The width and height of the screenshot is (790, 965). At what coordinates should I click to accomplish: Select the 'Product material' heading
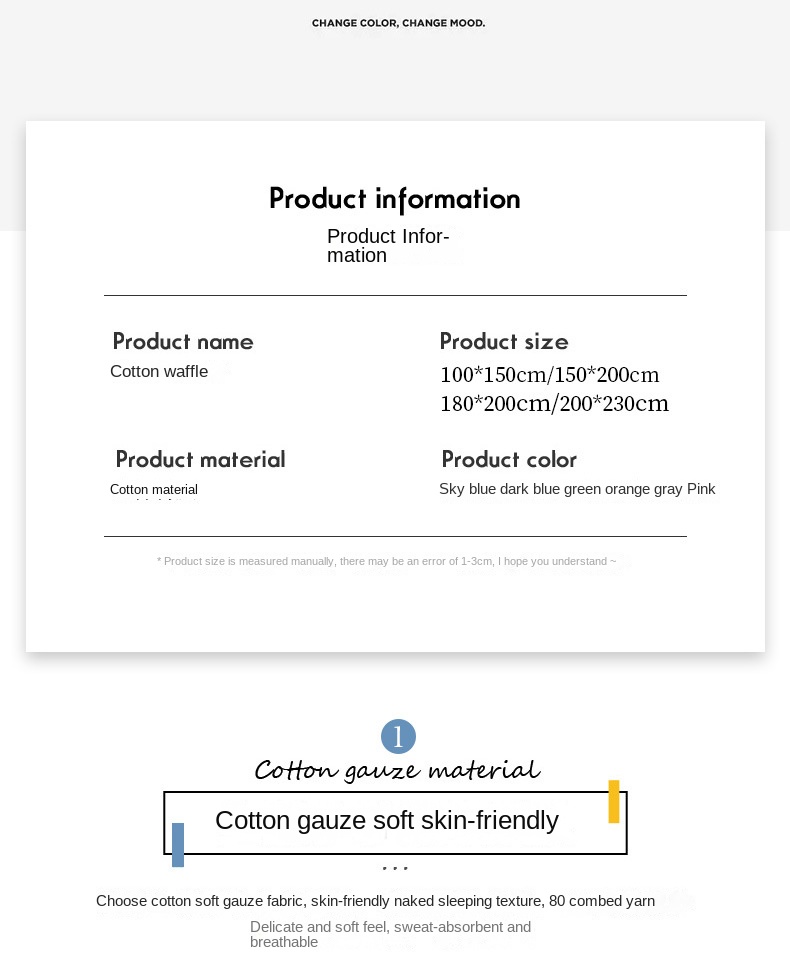(x=201, y=459)
